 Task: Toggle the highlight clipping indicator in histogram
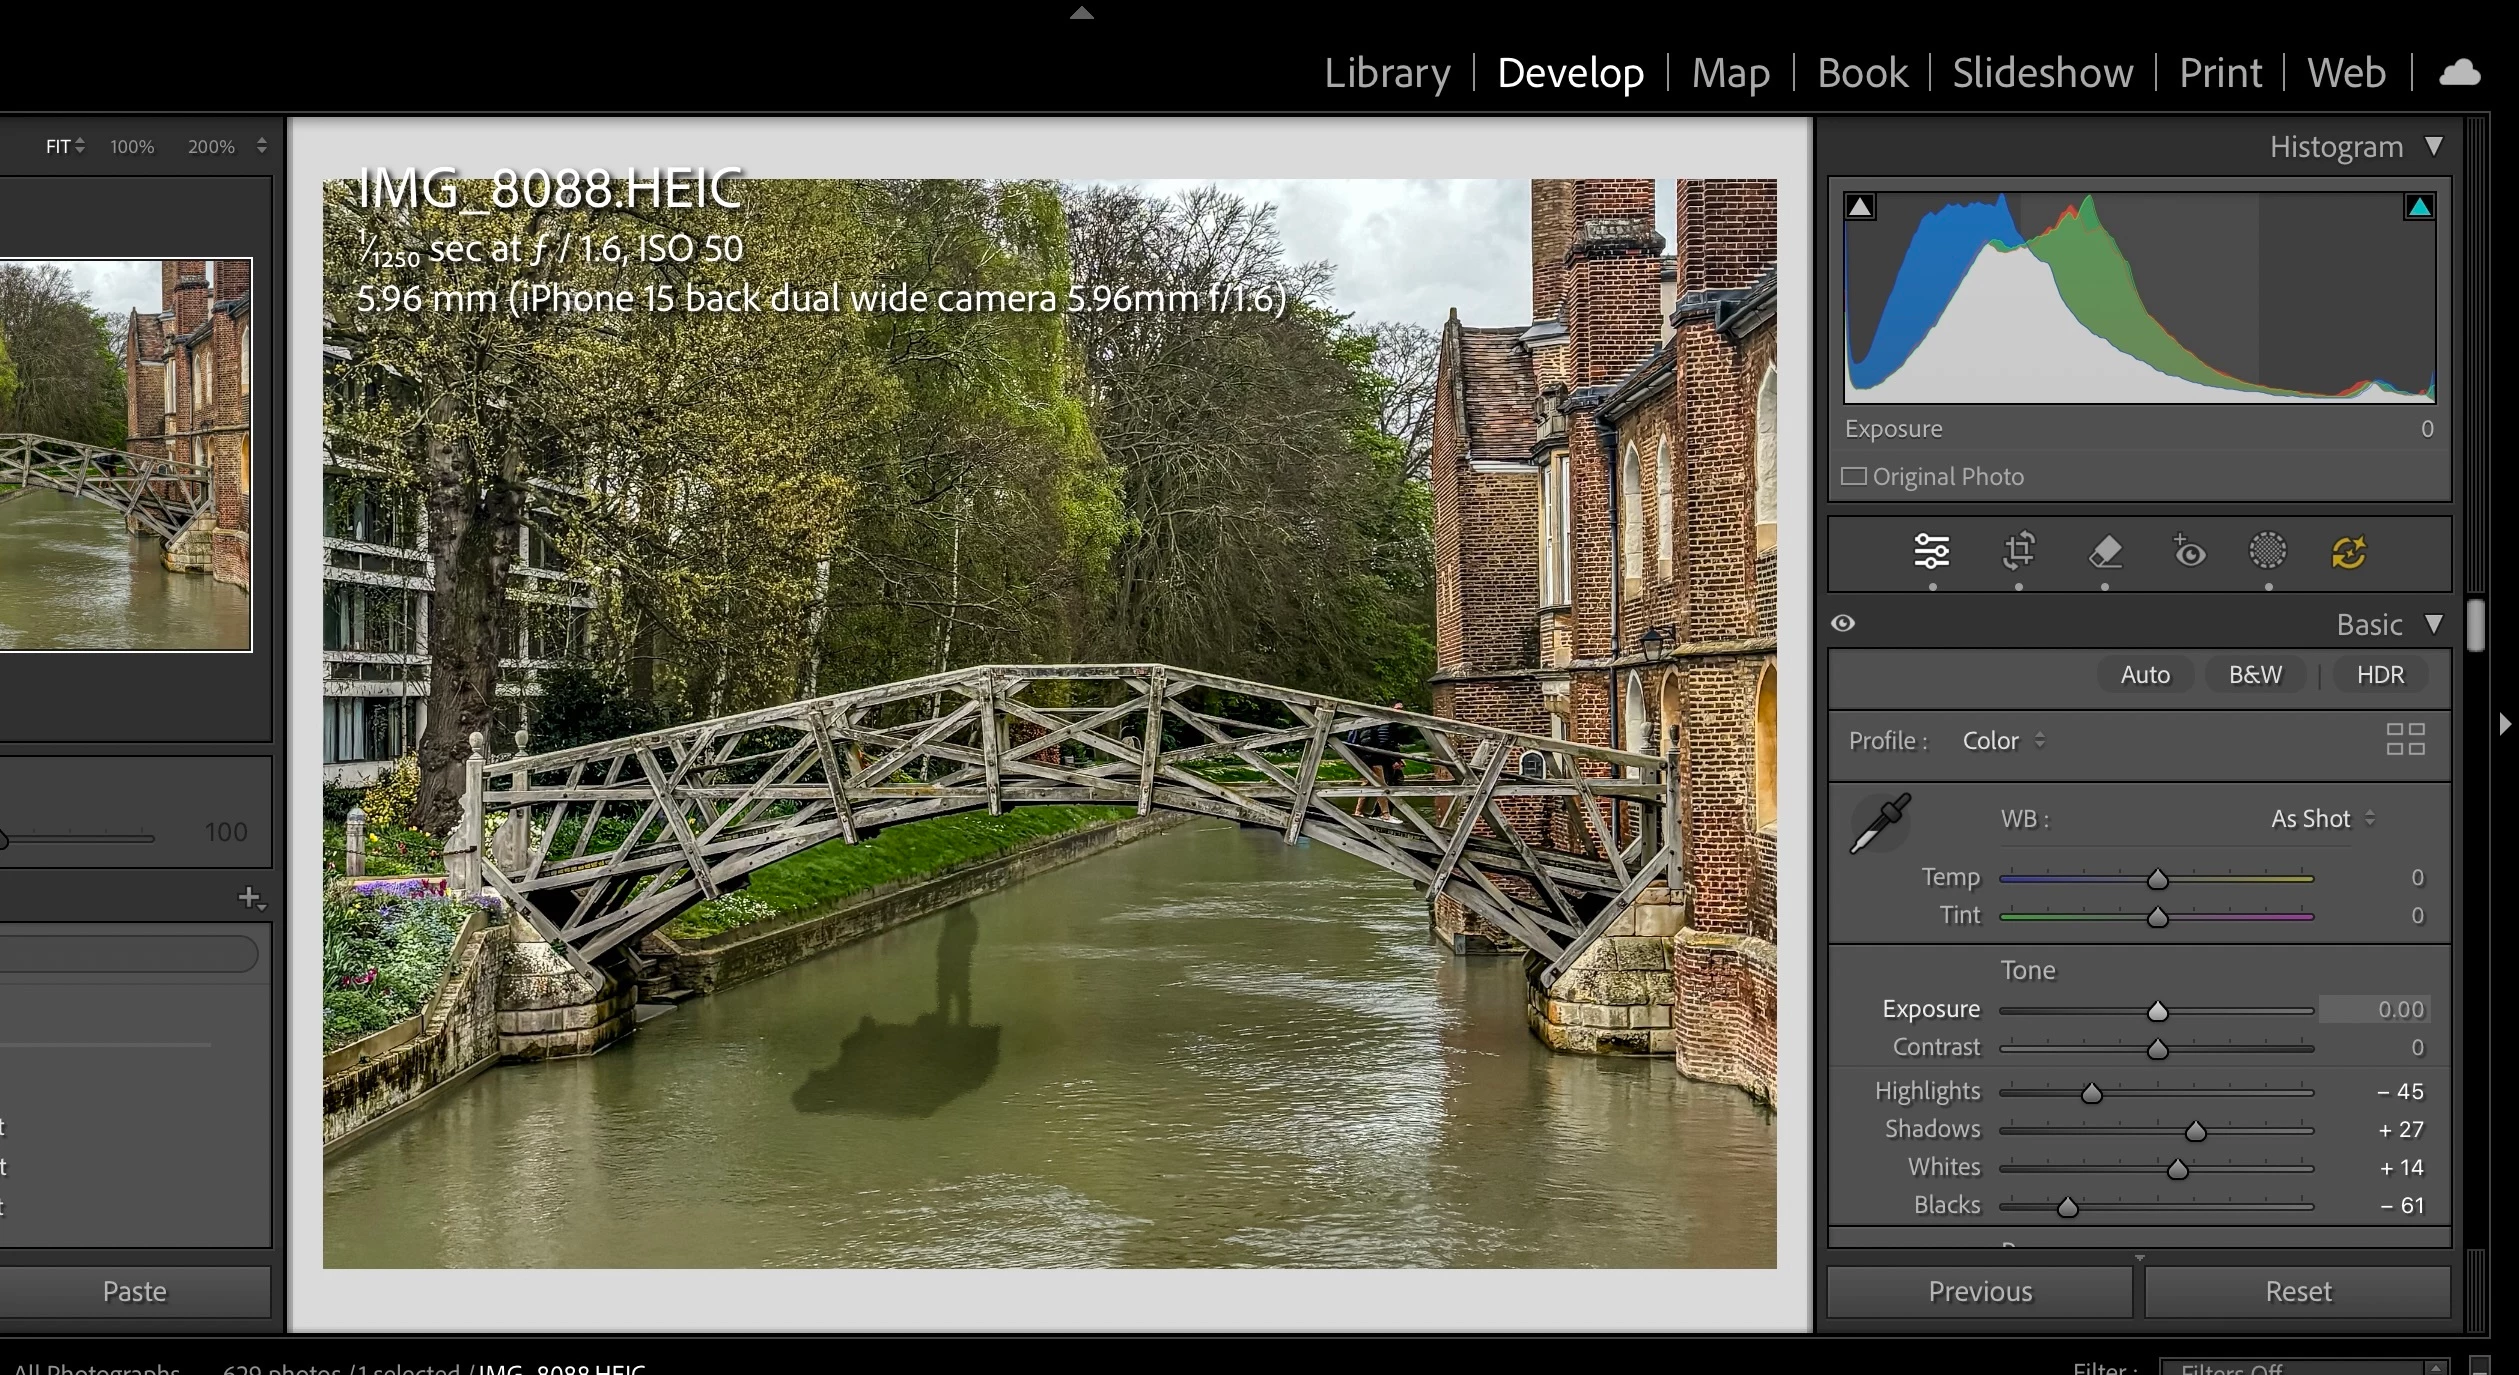click(2419, 207)
